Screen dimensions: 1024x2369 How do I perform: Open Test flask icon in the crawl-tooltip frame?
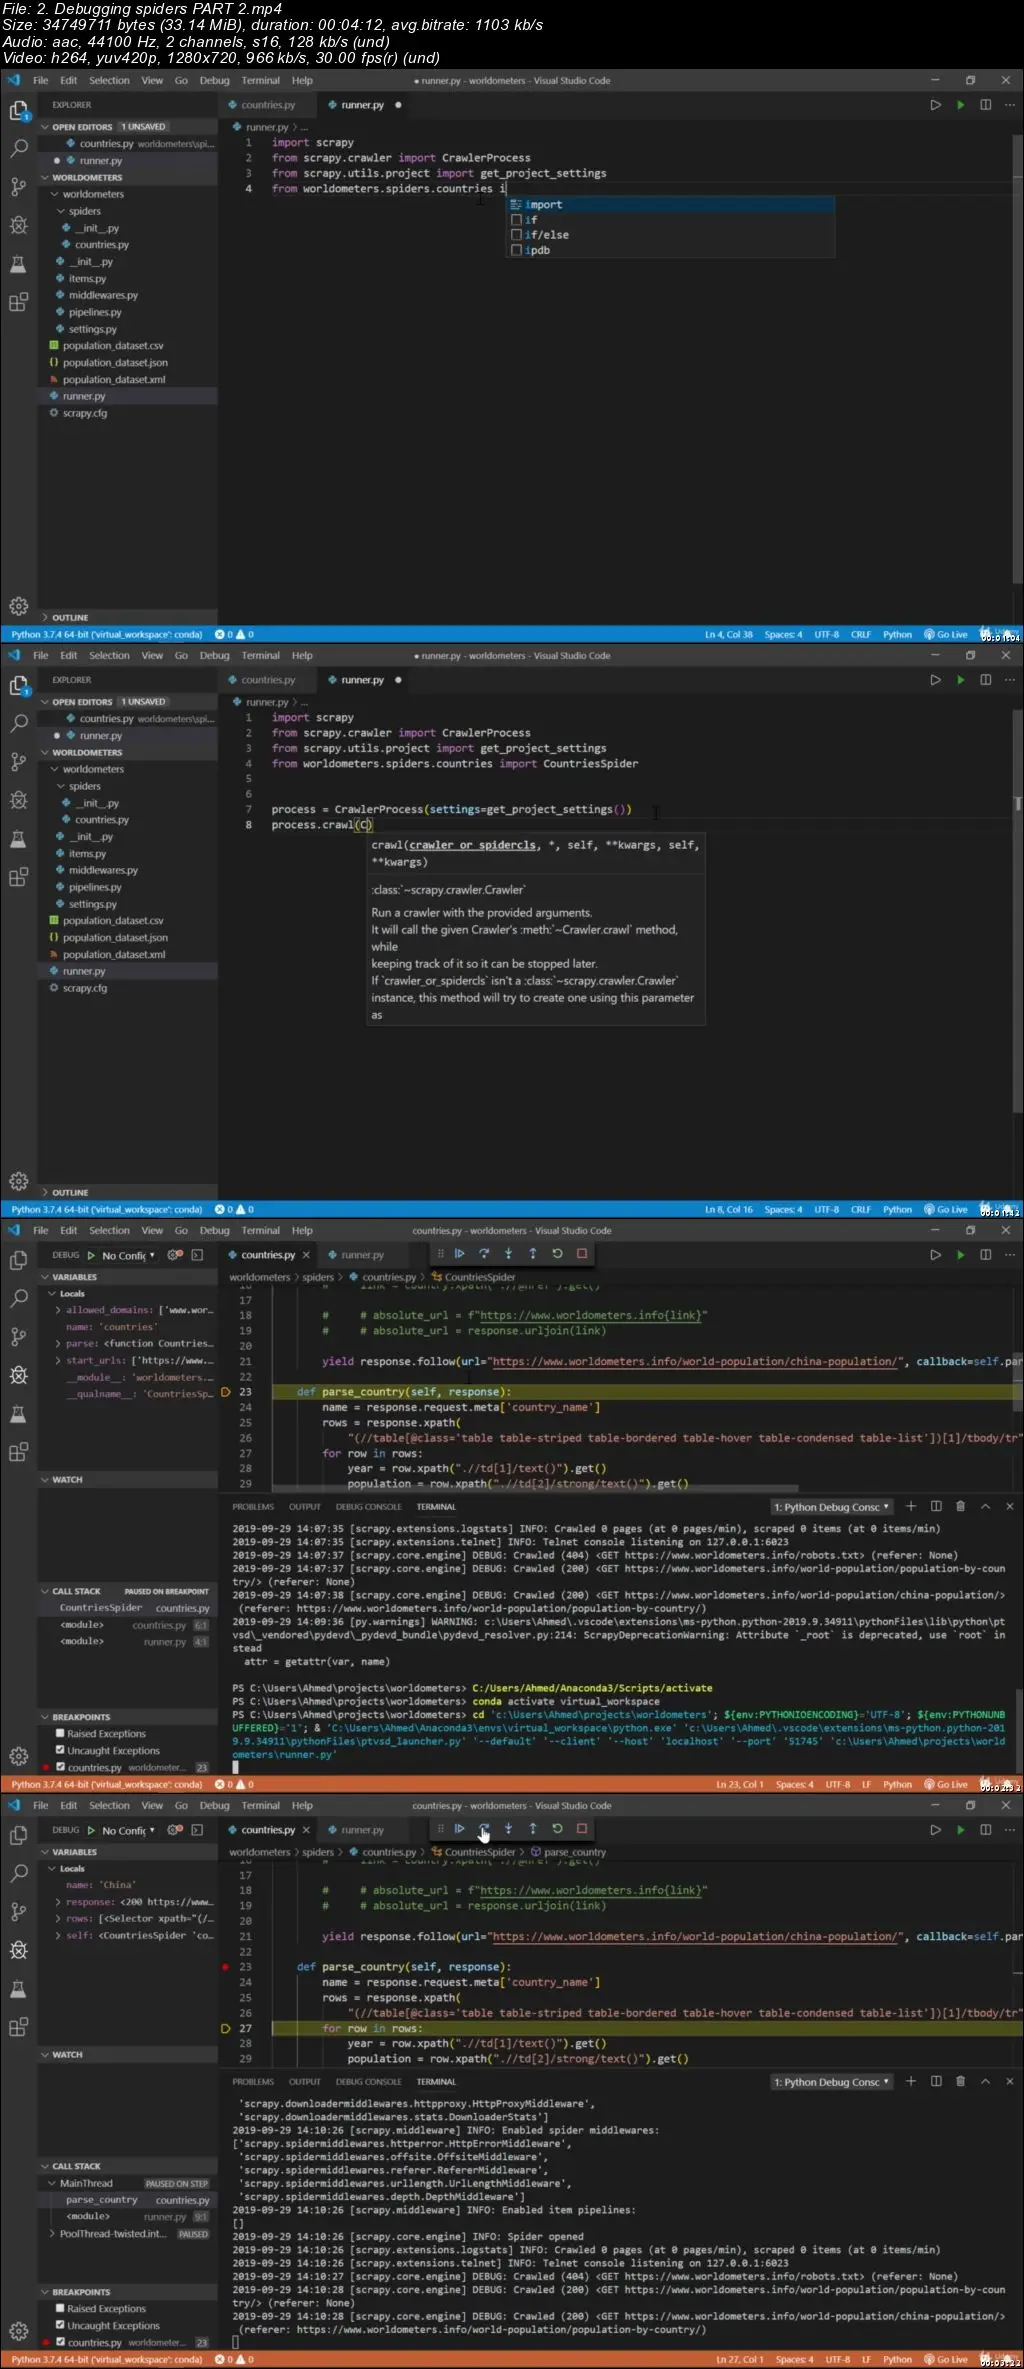(18, 839)
